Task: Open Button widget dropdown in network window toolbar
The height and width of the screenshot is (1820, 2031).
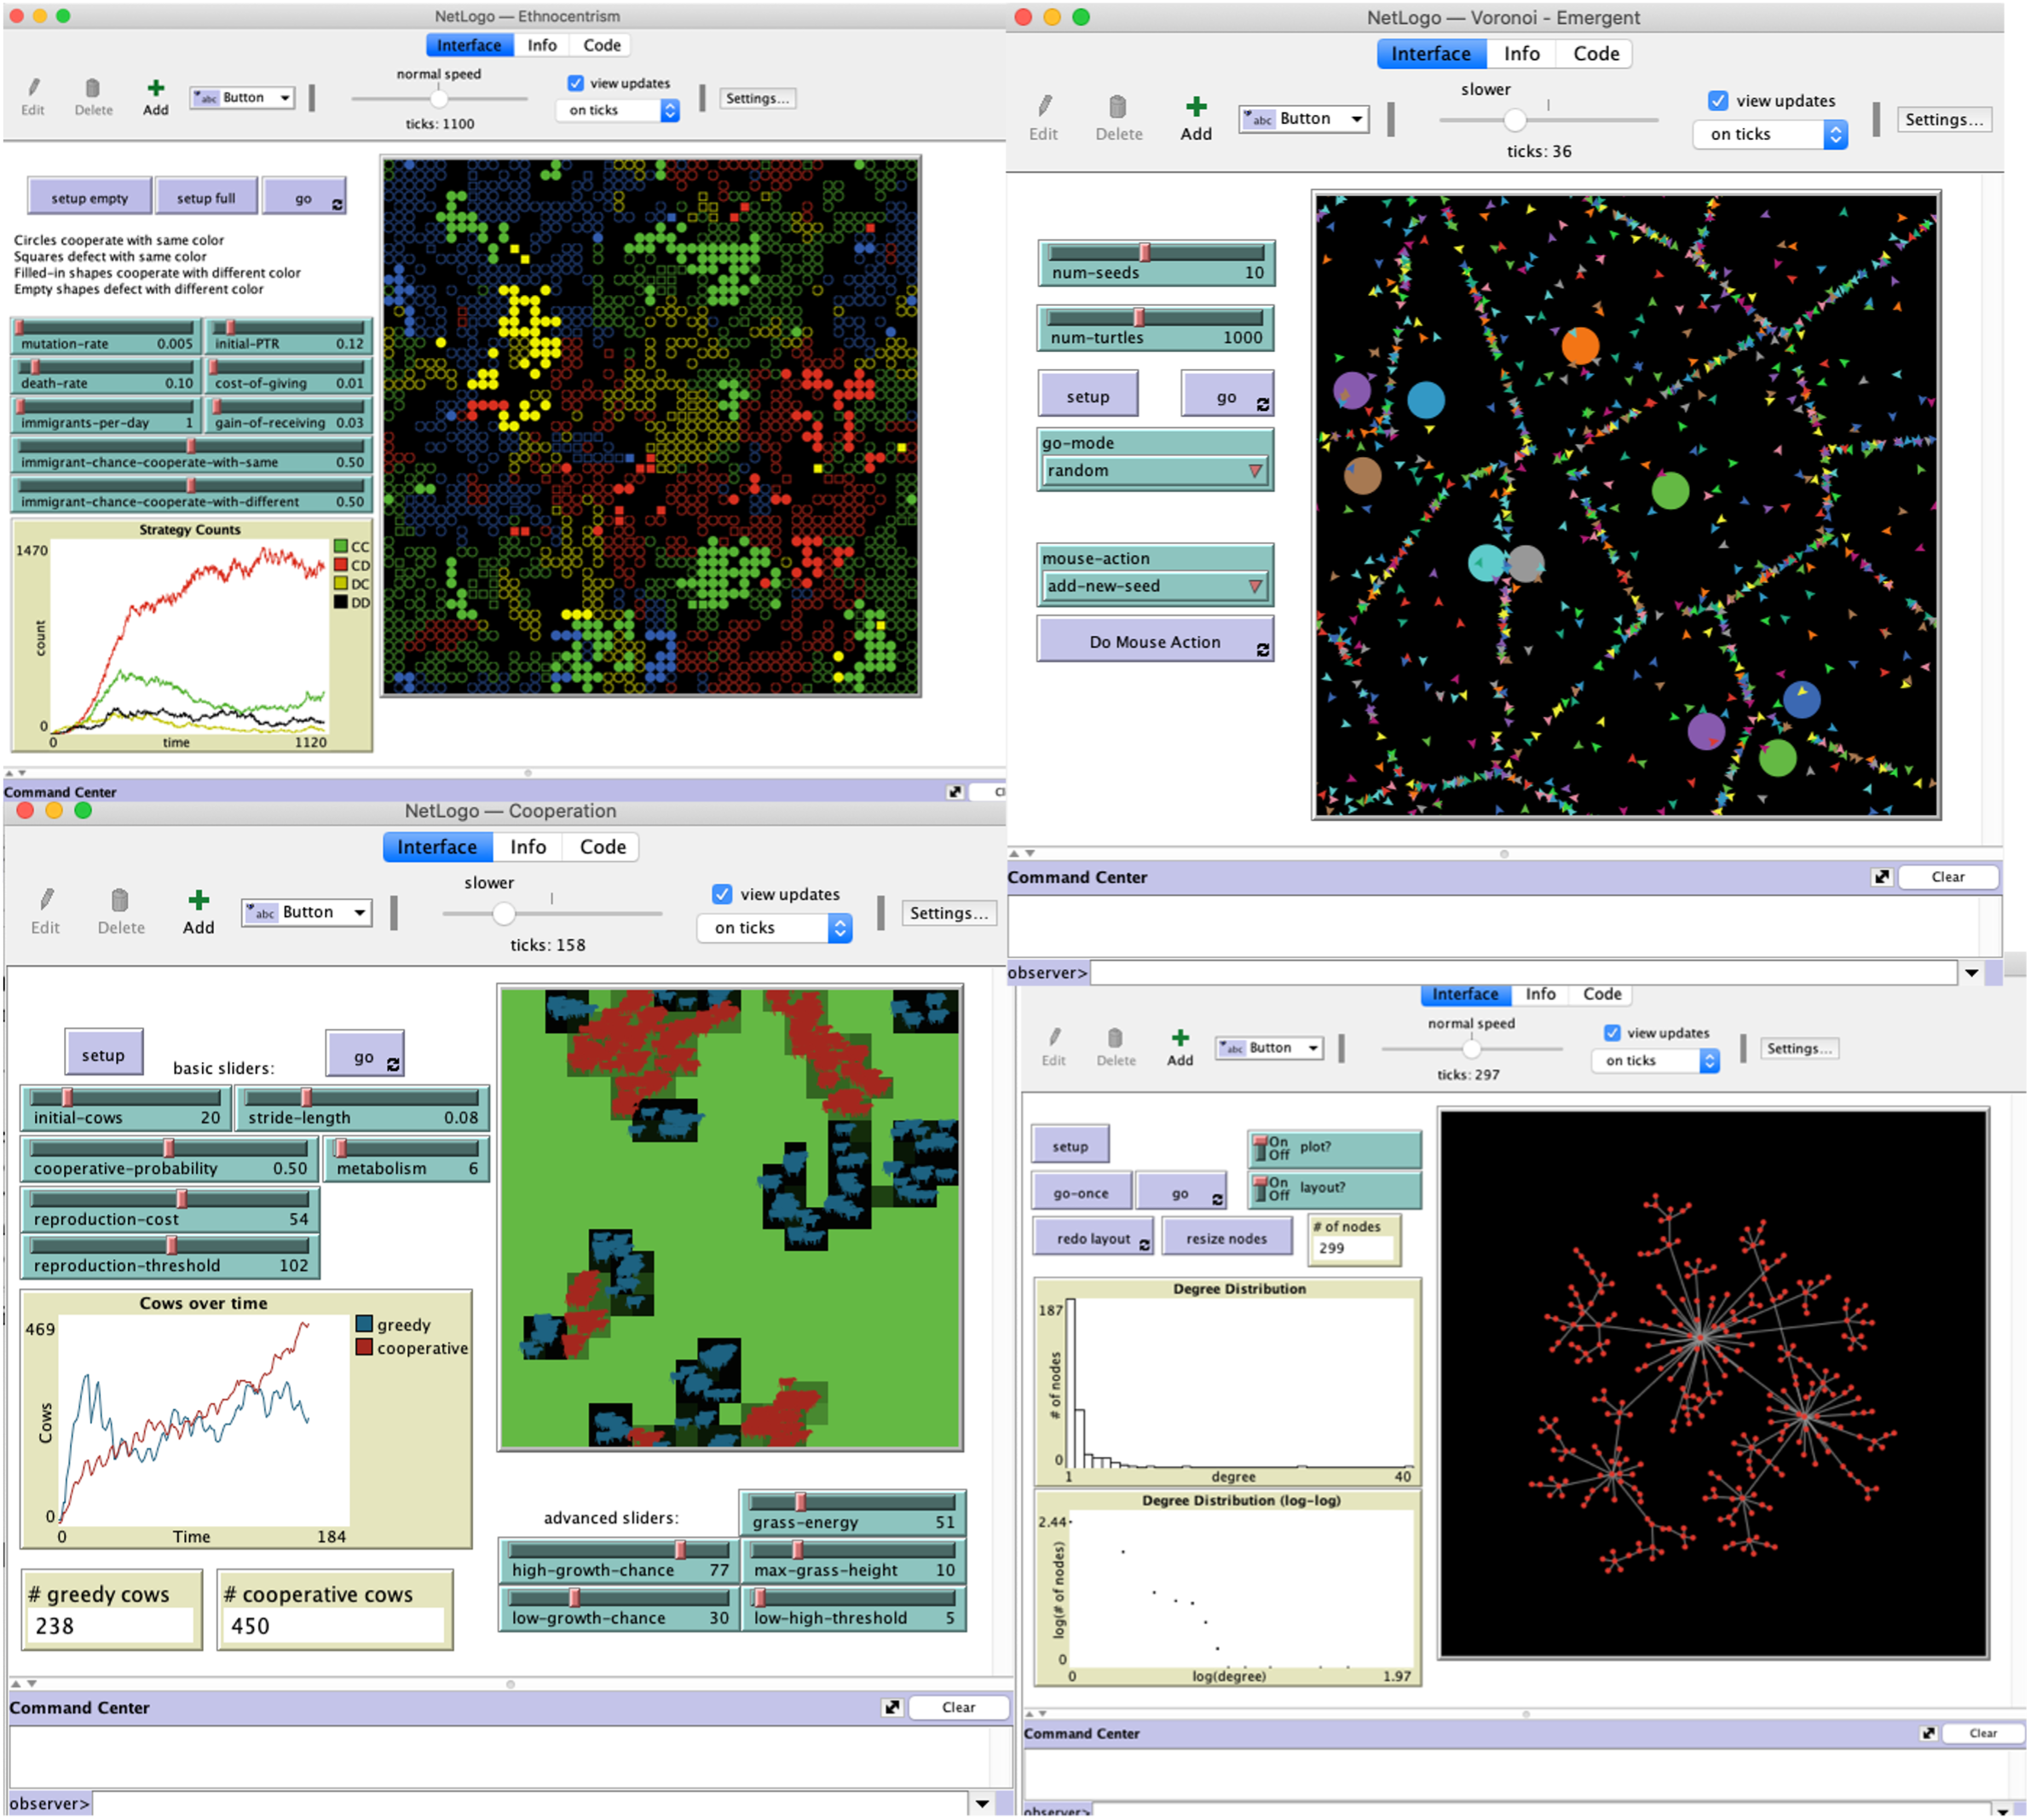Action: pyautogui.click(x=1269, y=1048)
